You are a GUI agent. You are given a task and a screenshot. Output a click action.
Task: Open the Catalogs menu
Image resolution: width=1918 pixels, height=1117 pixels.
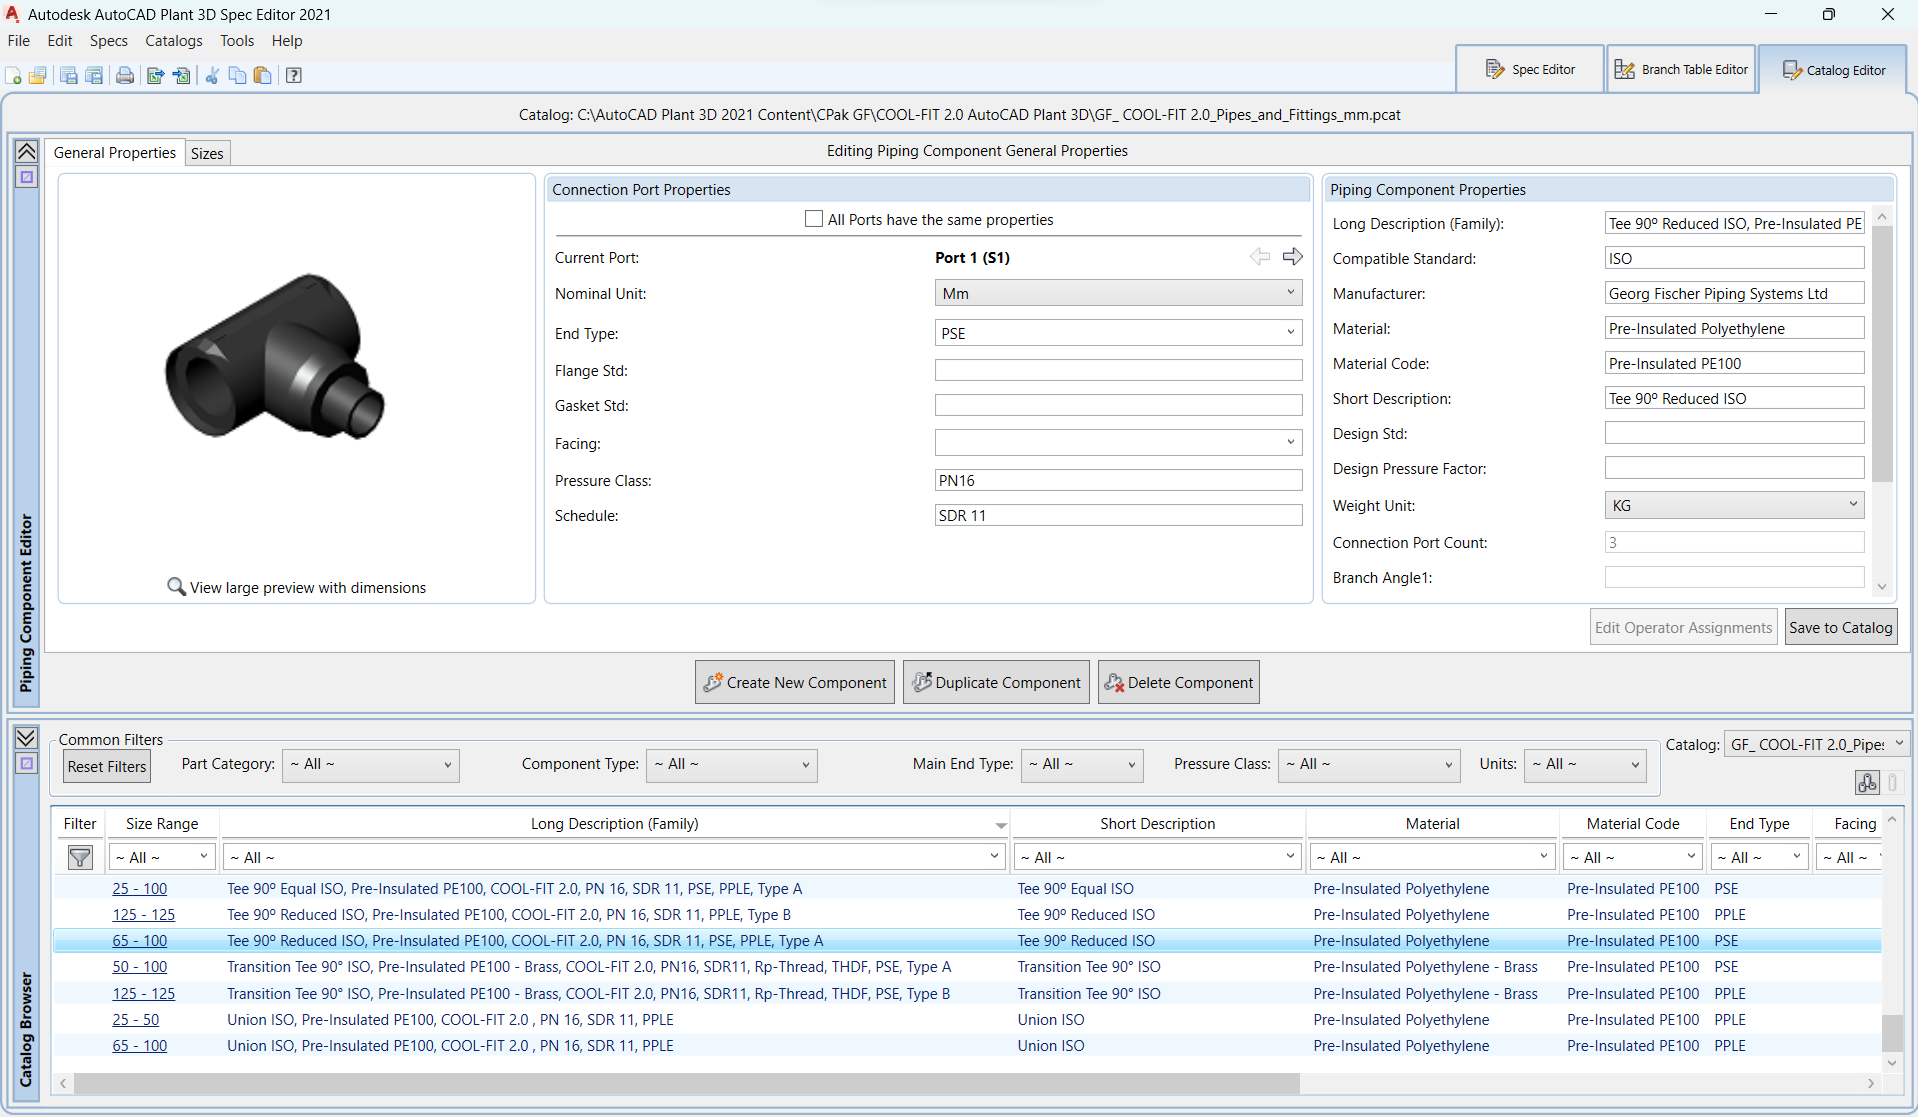pos(173,41)
